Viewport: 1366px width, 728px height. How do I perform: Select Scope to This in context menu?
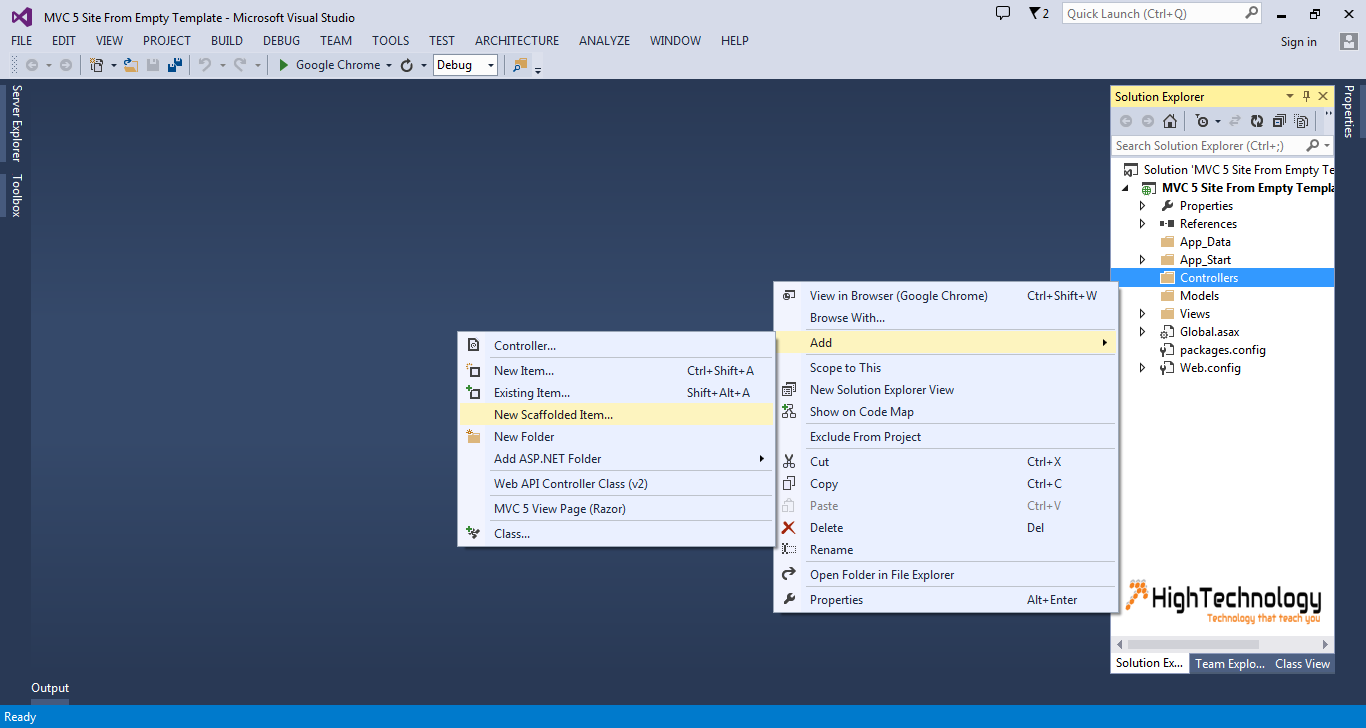[x=946, y=368]
